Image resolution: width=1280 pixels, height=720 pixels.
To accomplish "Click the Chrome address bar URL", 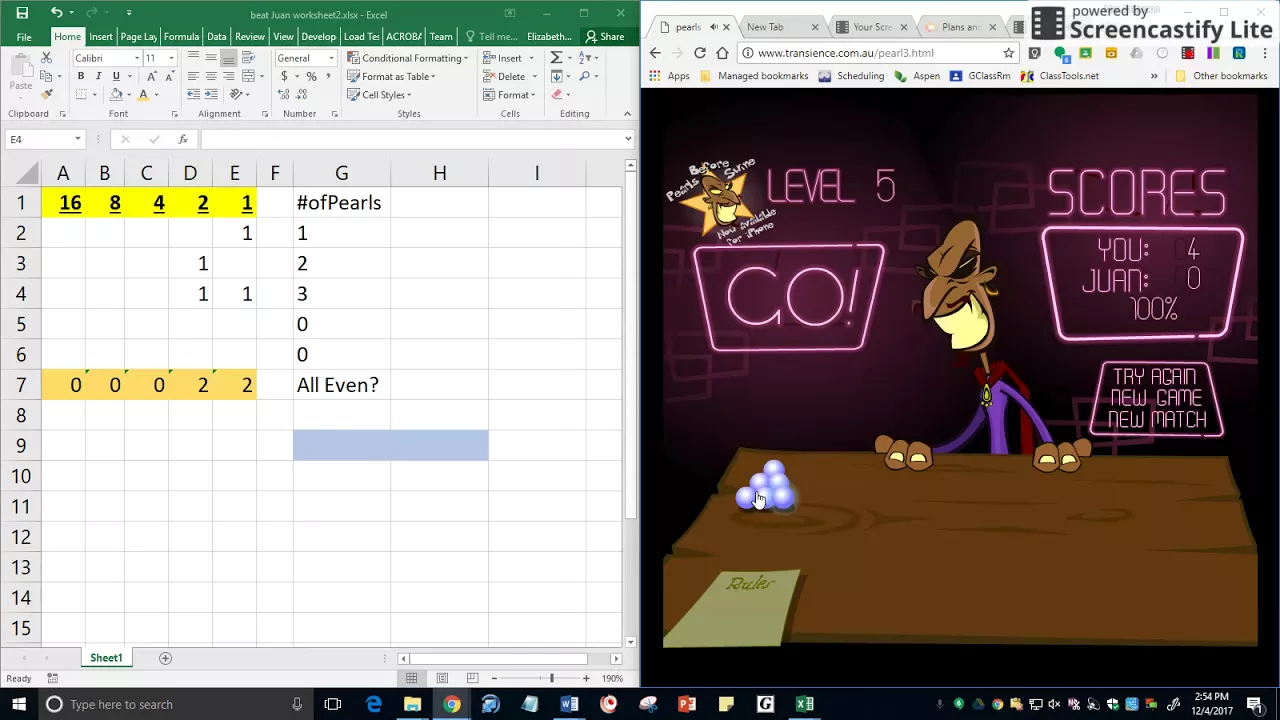I will (x=845, y=53).
